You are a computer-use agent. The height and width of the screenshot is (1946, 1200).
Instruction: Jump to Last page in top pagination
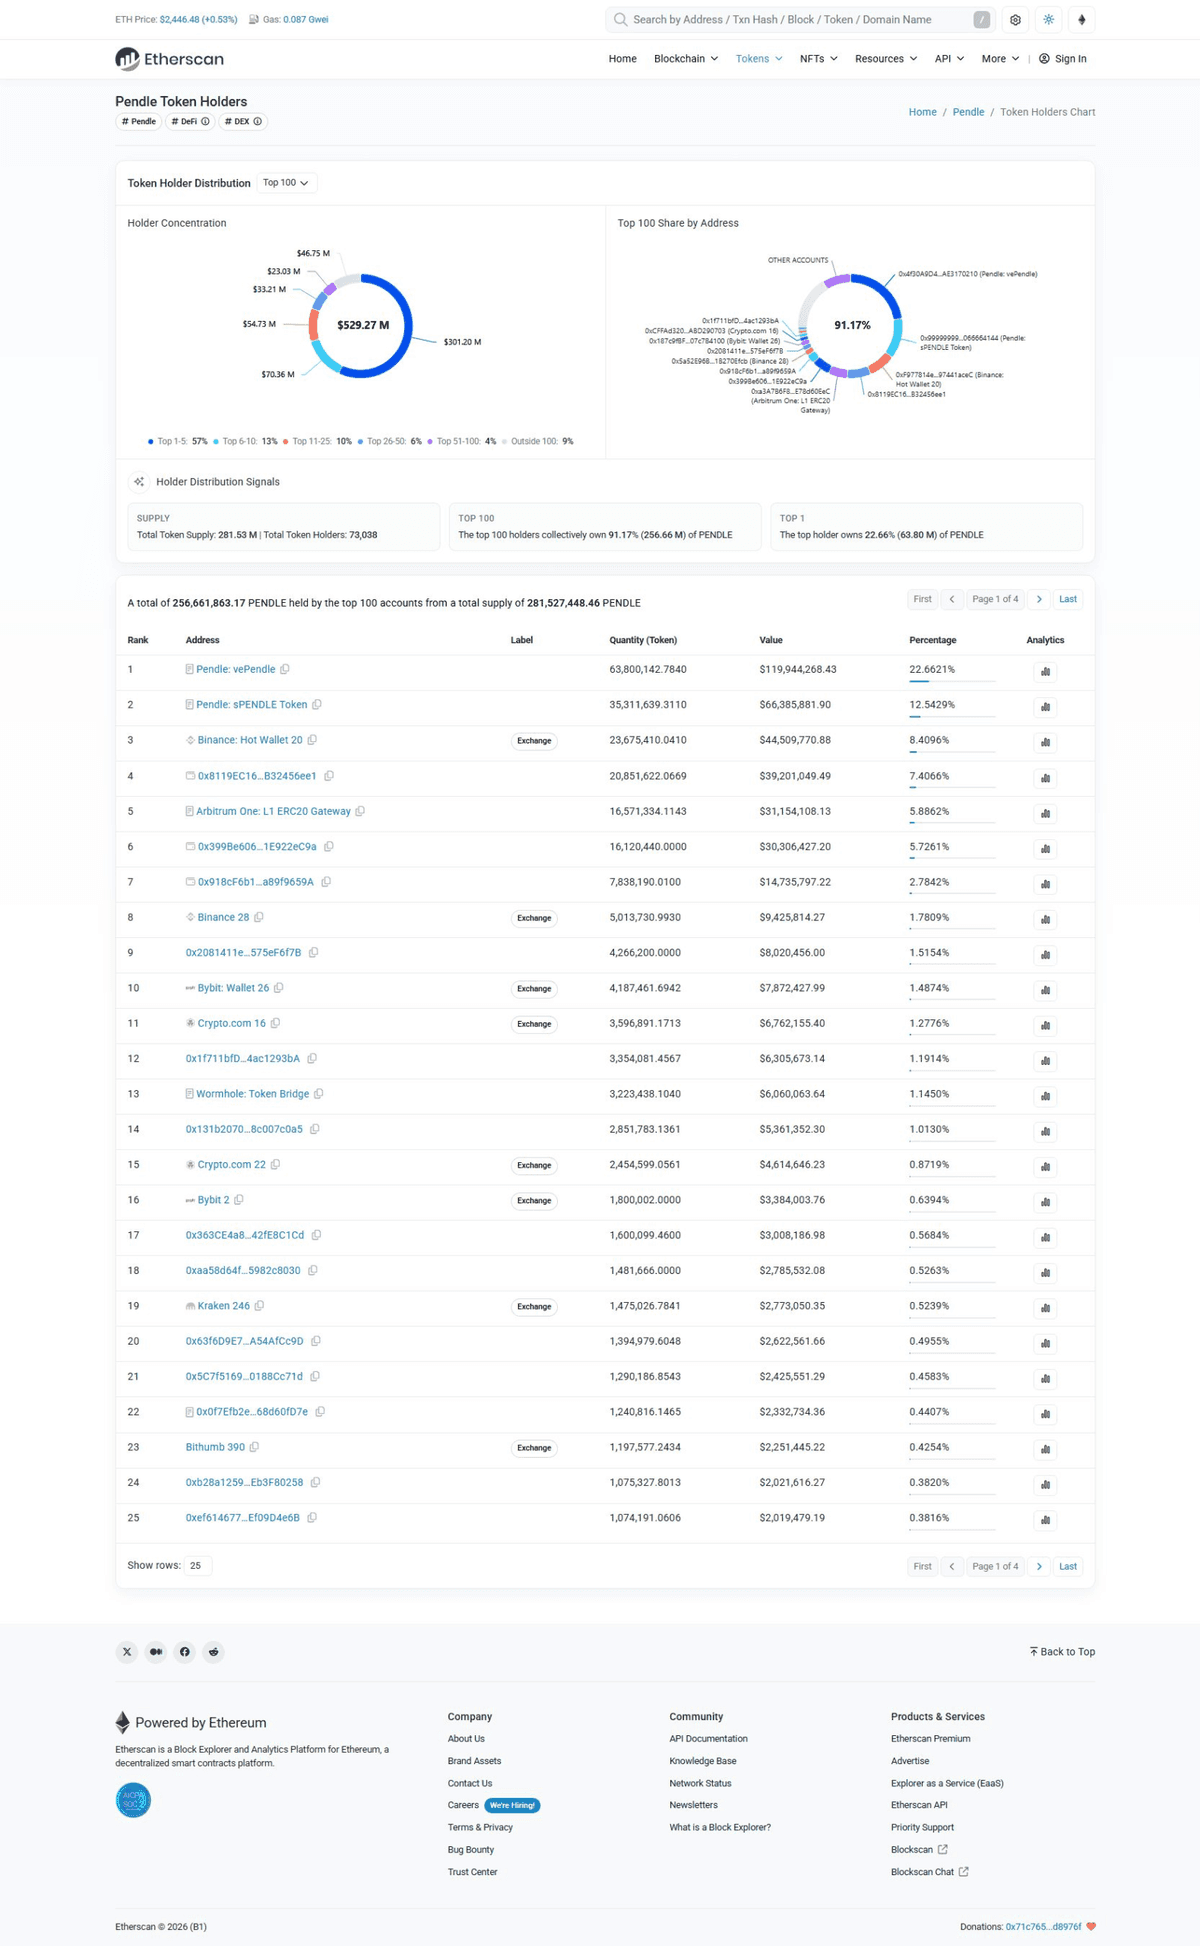[1068, 599]
